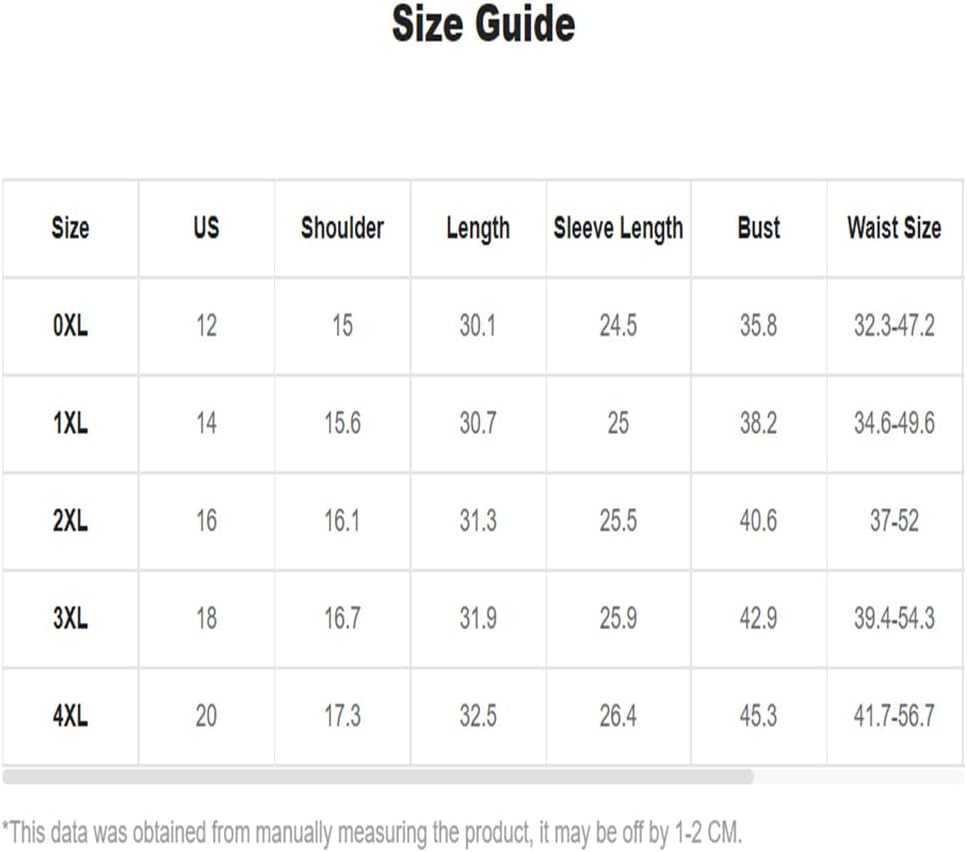The image size is (967, 852).
Task: Select the US size 20 cell
Action: coord(206,716)
